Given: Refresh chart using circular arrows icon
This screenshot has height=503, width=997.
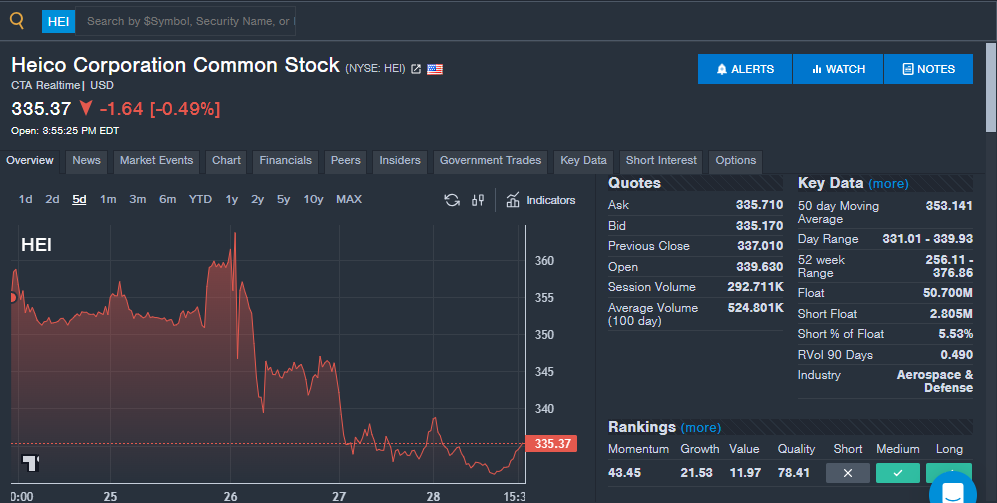Looking at the screenshot, I should tap(452, 200).
